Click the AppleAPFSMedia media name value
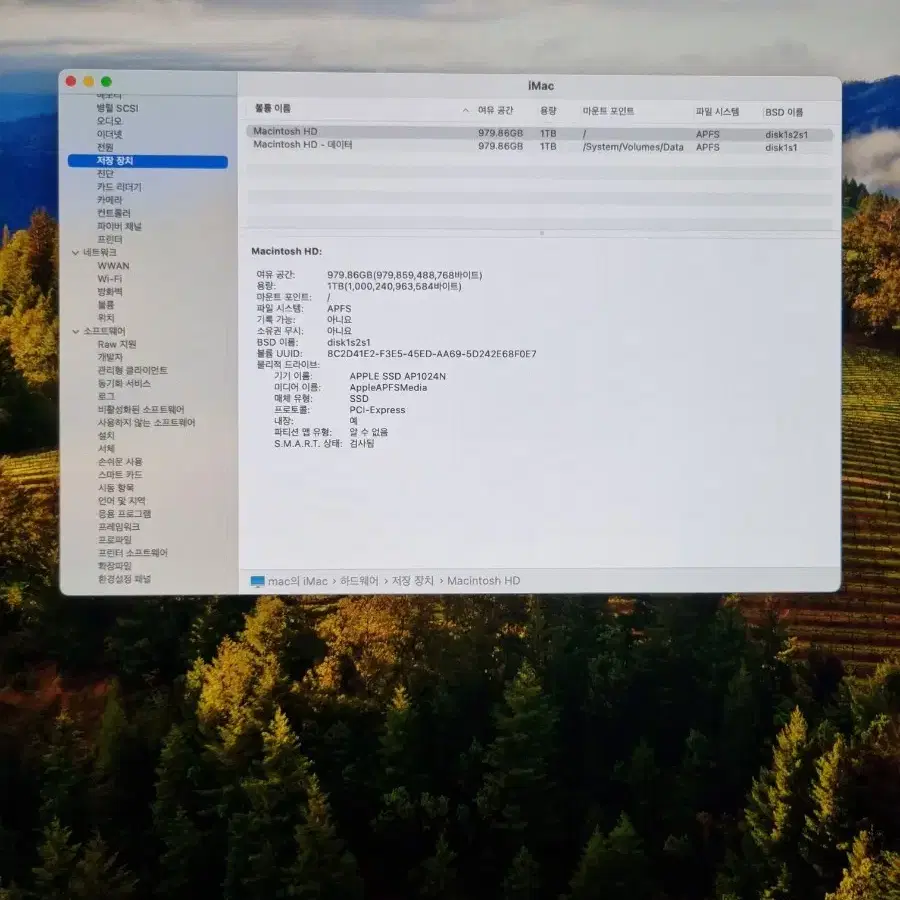The height and width of the screenshot is (900, 900). (x=388, y=388)
